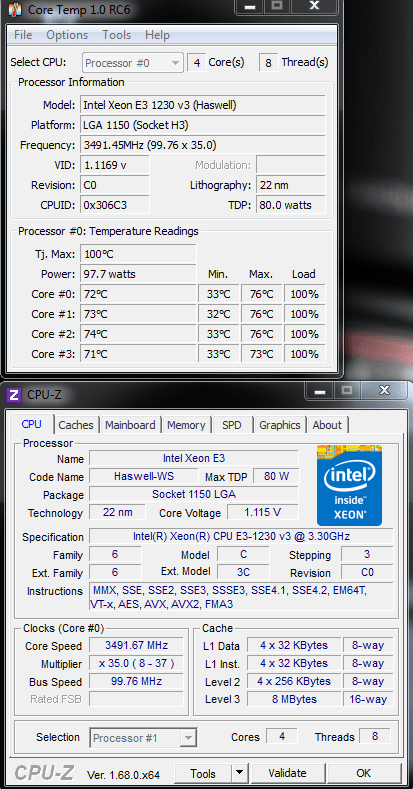
Task: Minimize the Core Temp window
Action: pyautogui.click(x=251, y=7)
